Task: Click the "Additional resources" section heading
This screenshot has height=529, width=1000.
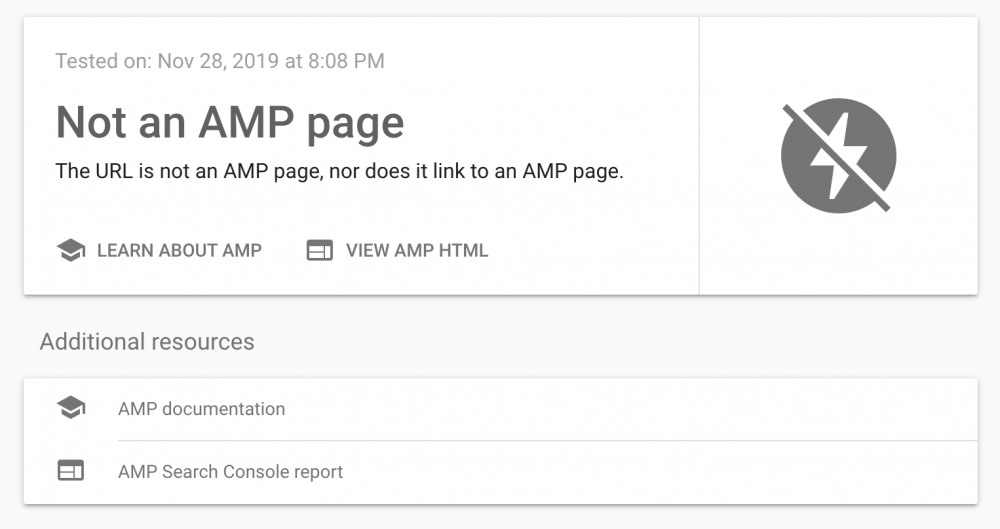Action: (147, 342)
